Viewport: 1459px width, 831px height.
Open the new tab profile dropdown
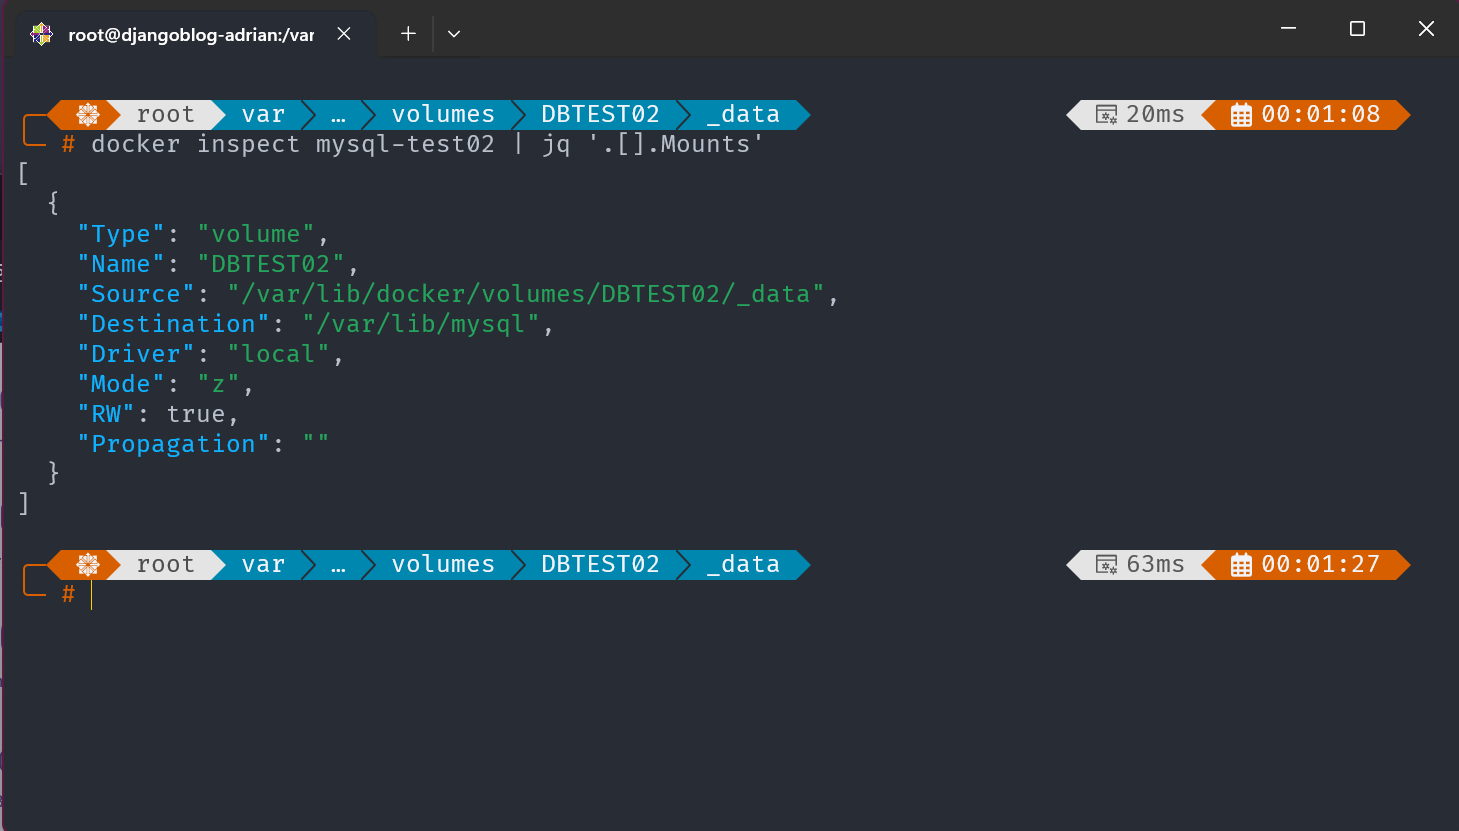click(454, 34)
